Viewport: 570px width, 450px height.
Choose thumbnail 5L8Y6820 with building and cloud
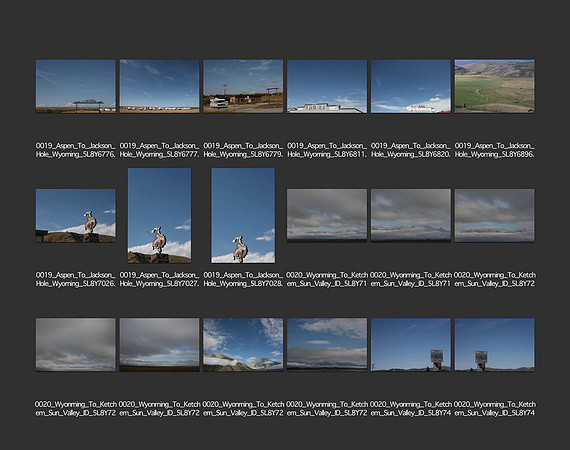pos(411,87)
